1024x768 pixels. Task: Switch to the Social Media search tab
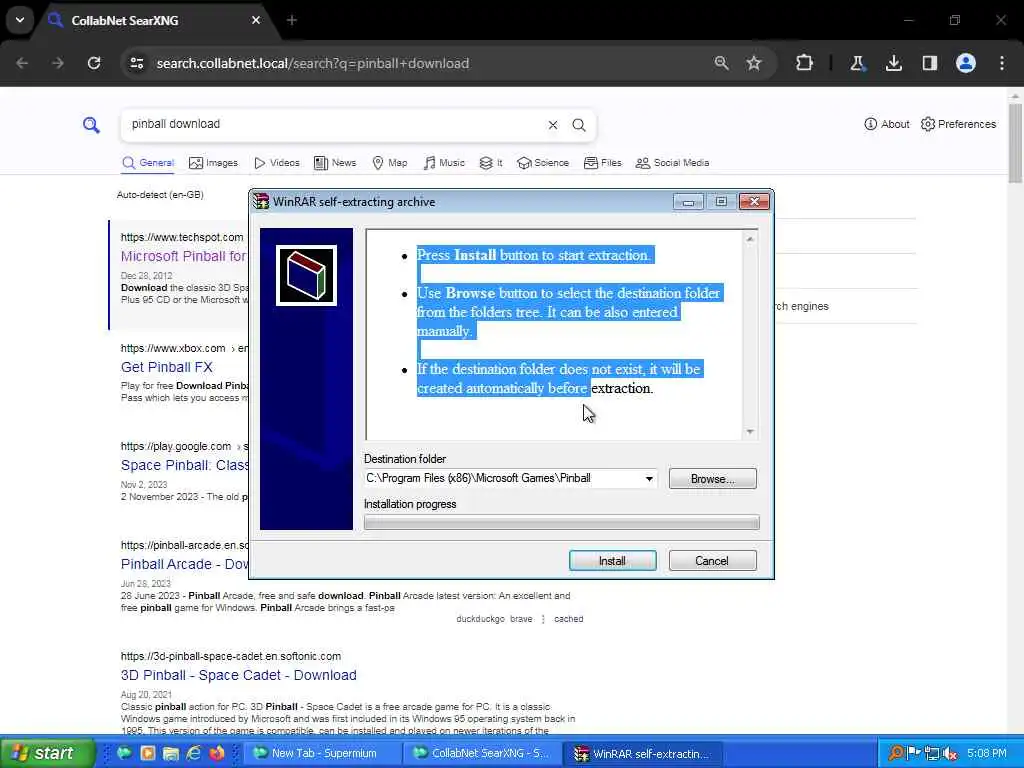click(x=673, y=163)
